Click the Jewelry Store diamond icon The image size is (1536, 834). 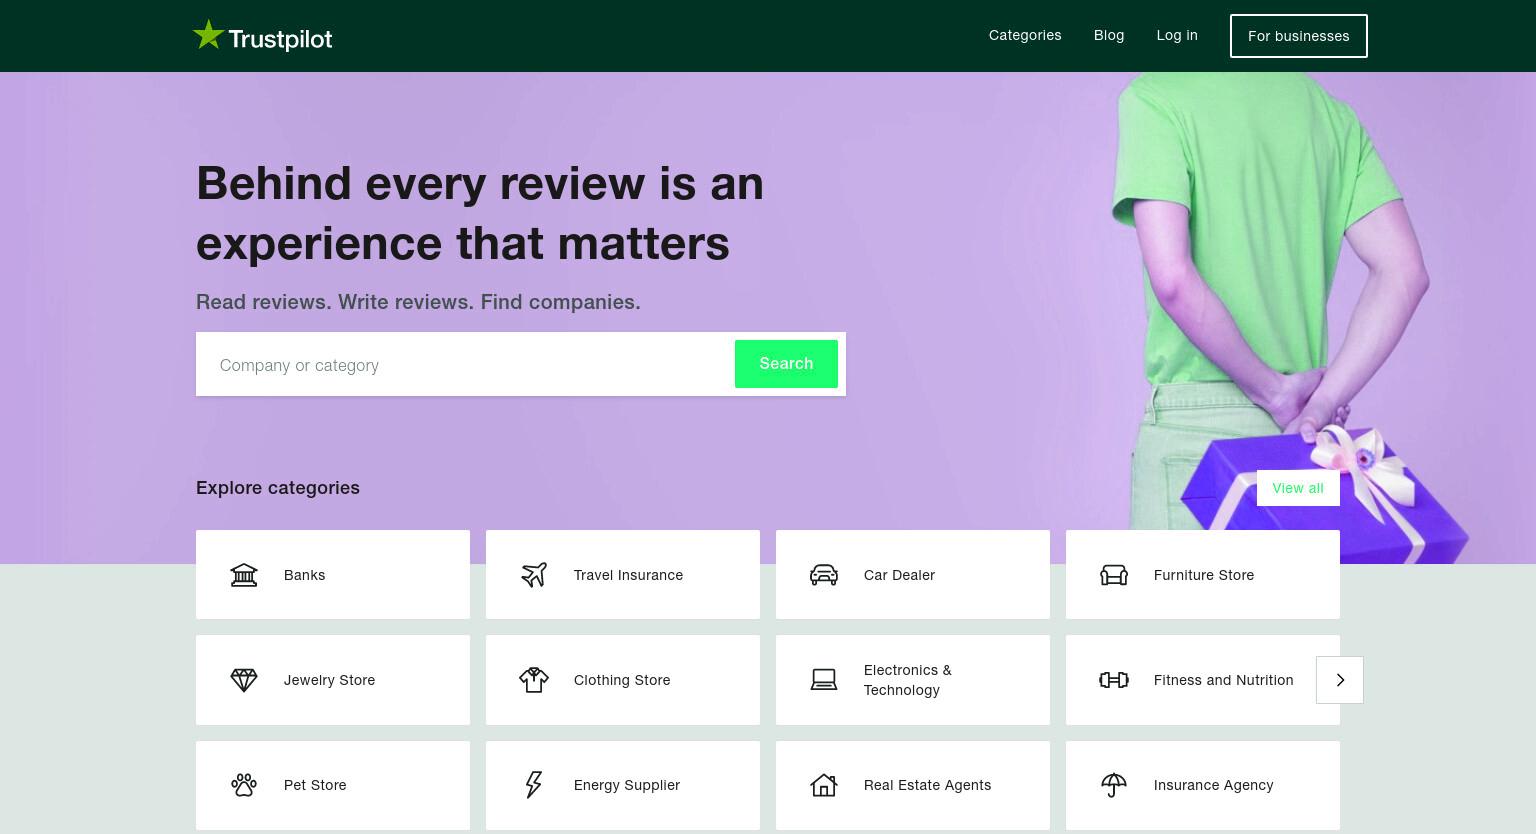244,680
